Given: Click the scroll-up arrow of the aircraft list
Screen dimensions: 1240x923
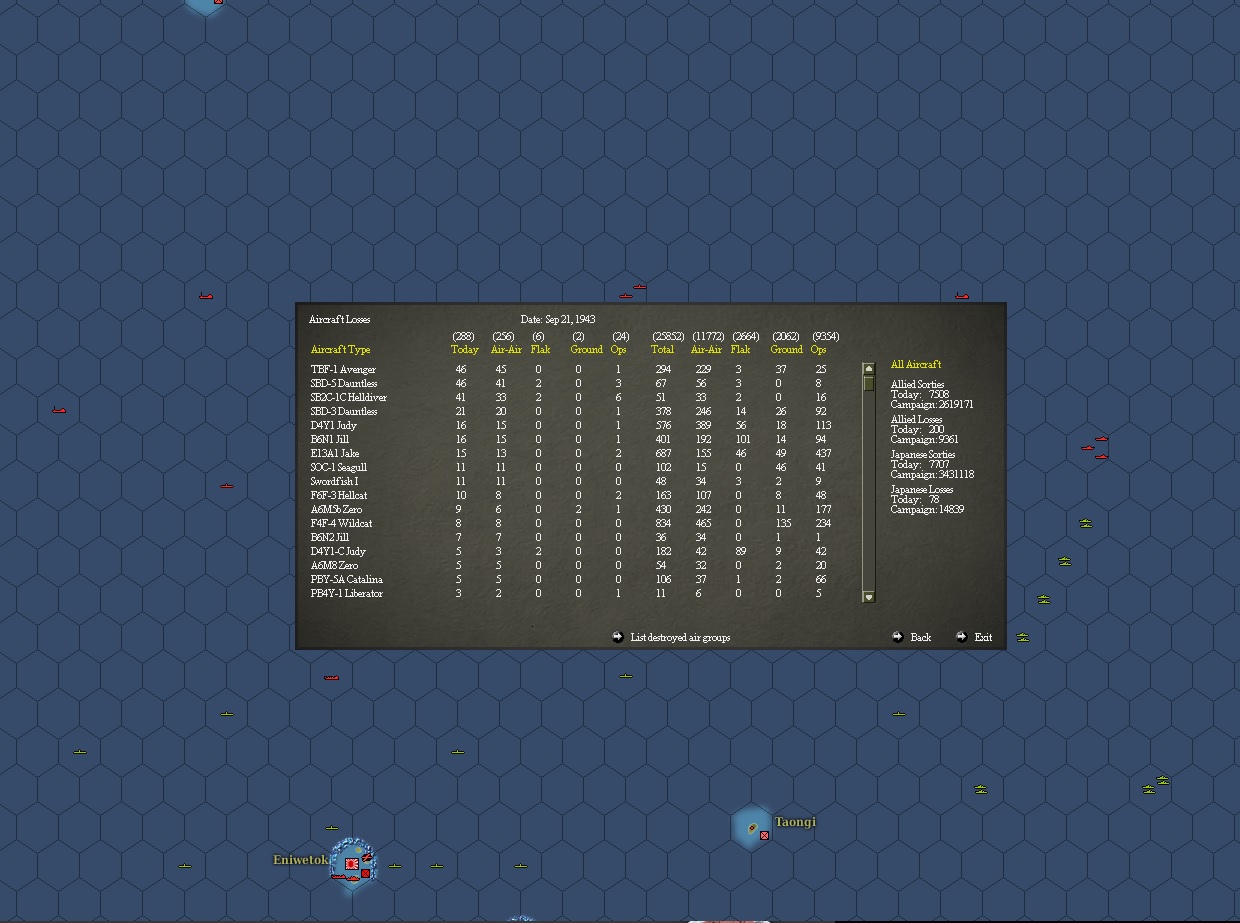Looking at the screenshot, I should click(869, 369).
